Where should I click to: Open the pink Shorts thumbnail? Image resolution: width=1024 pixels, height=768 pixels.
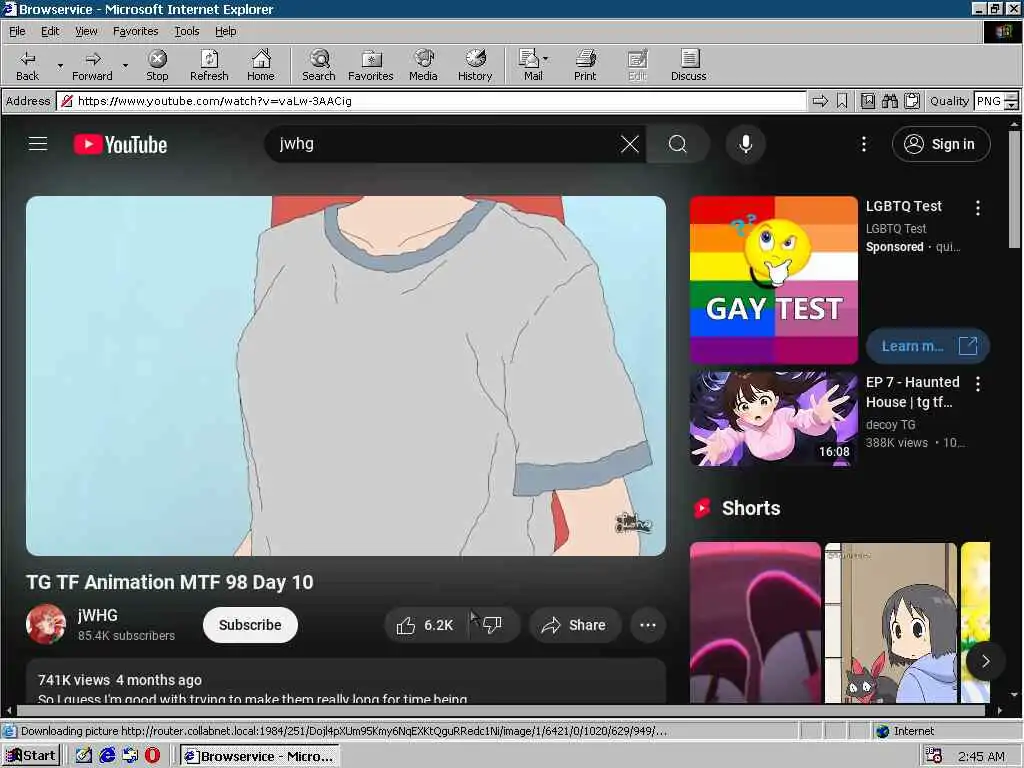(755, 622)
